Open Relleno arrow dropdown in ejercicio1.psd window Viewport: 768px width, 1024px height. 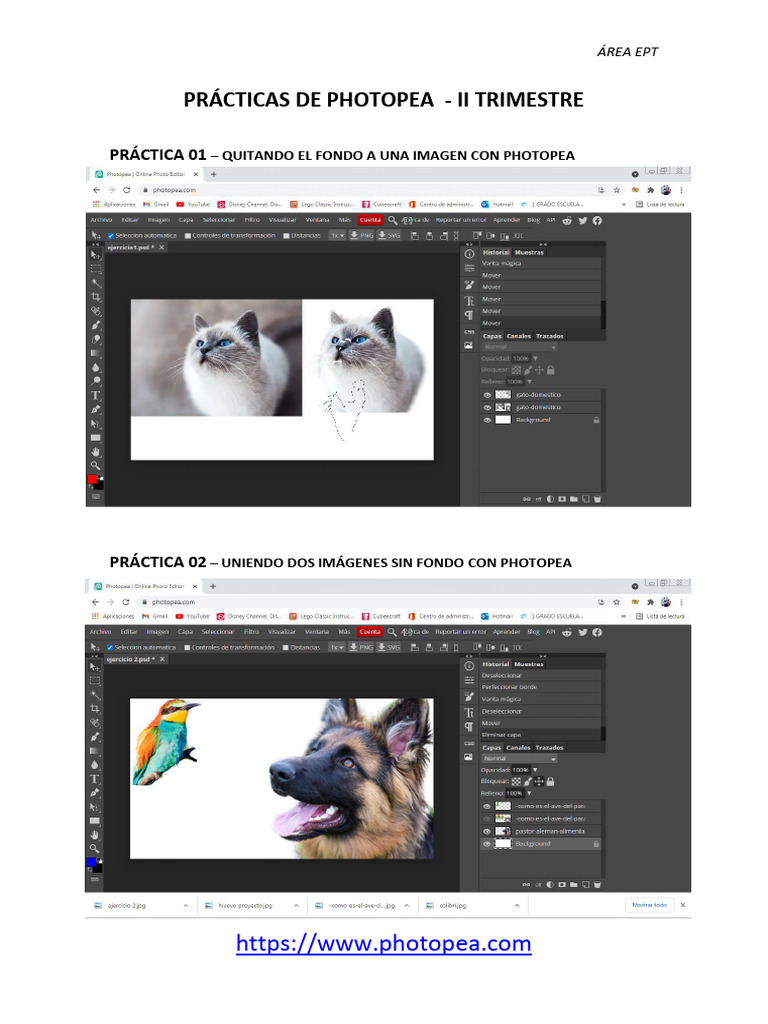(530, 382)
